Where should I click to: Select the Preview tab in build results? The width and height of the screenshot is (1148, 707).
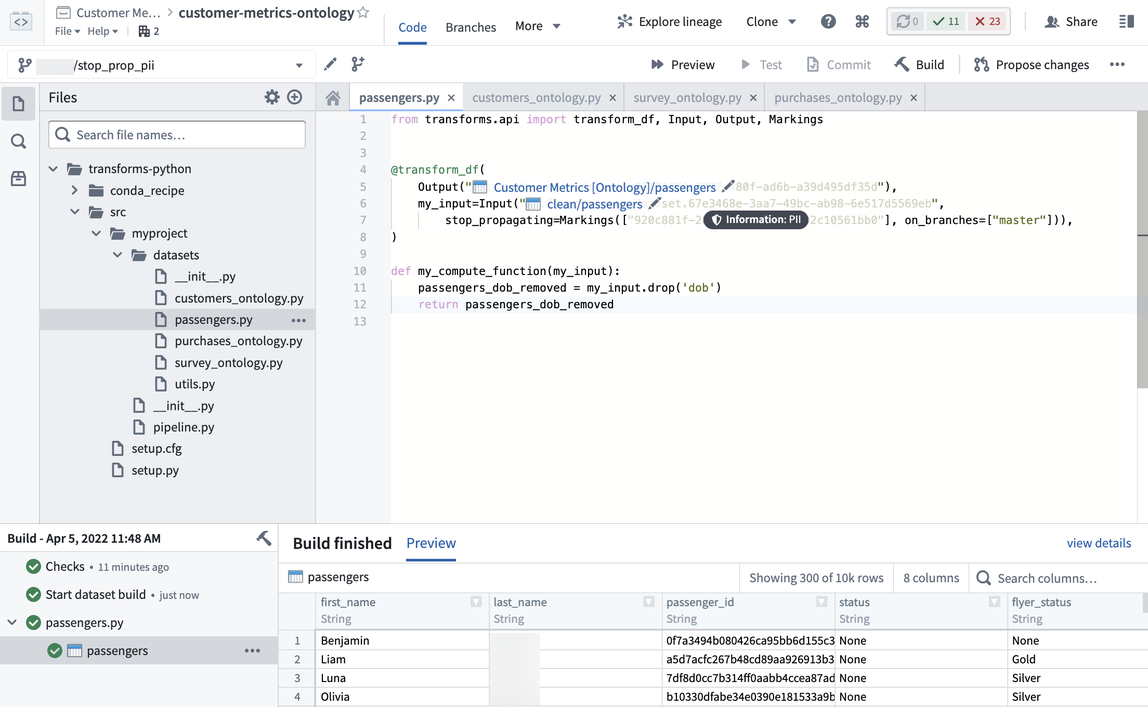(x=431, y=543)
